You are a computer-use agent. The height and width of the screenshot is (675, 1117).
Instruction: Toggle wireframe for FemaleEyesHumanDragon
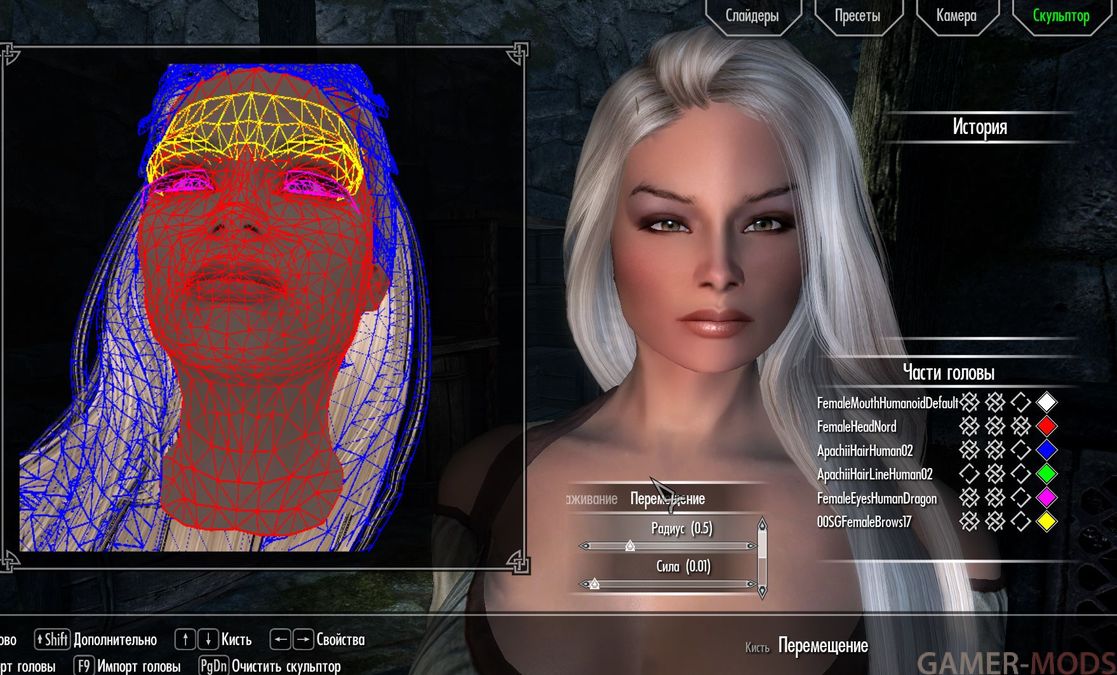click(994, 498)
